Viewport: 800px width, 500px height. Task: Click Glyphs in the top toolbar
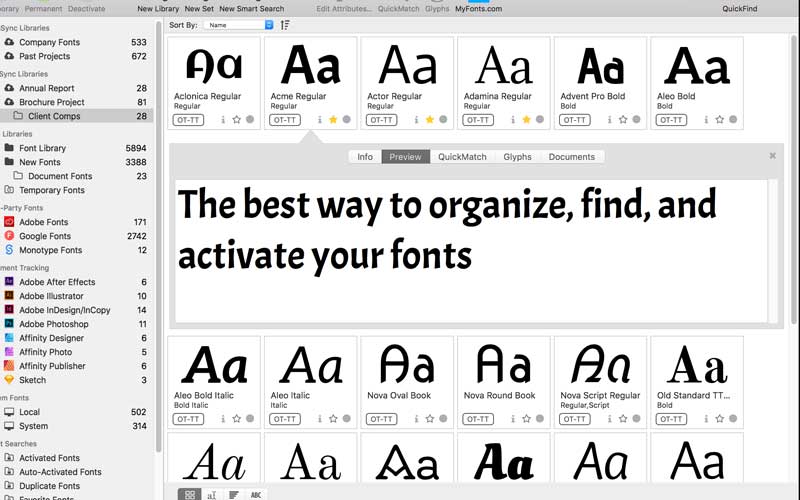pyautogui.click(x=437, y=9)
